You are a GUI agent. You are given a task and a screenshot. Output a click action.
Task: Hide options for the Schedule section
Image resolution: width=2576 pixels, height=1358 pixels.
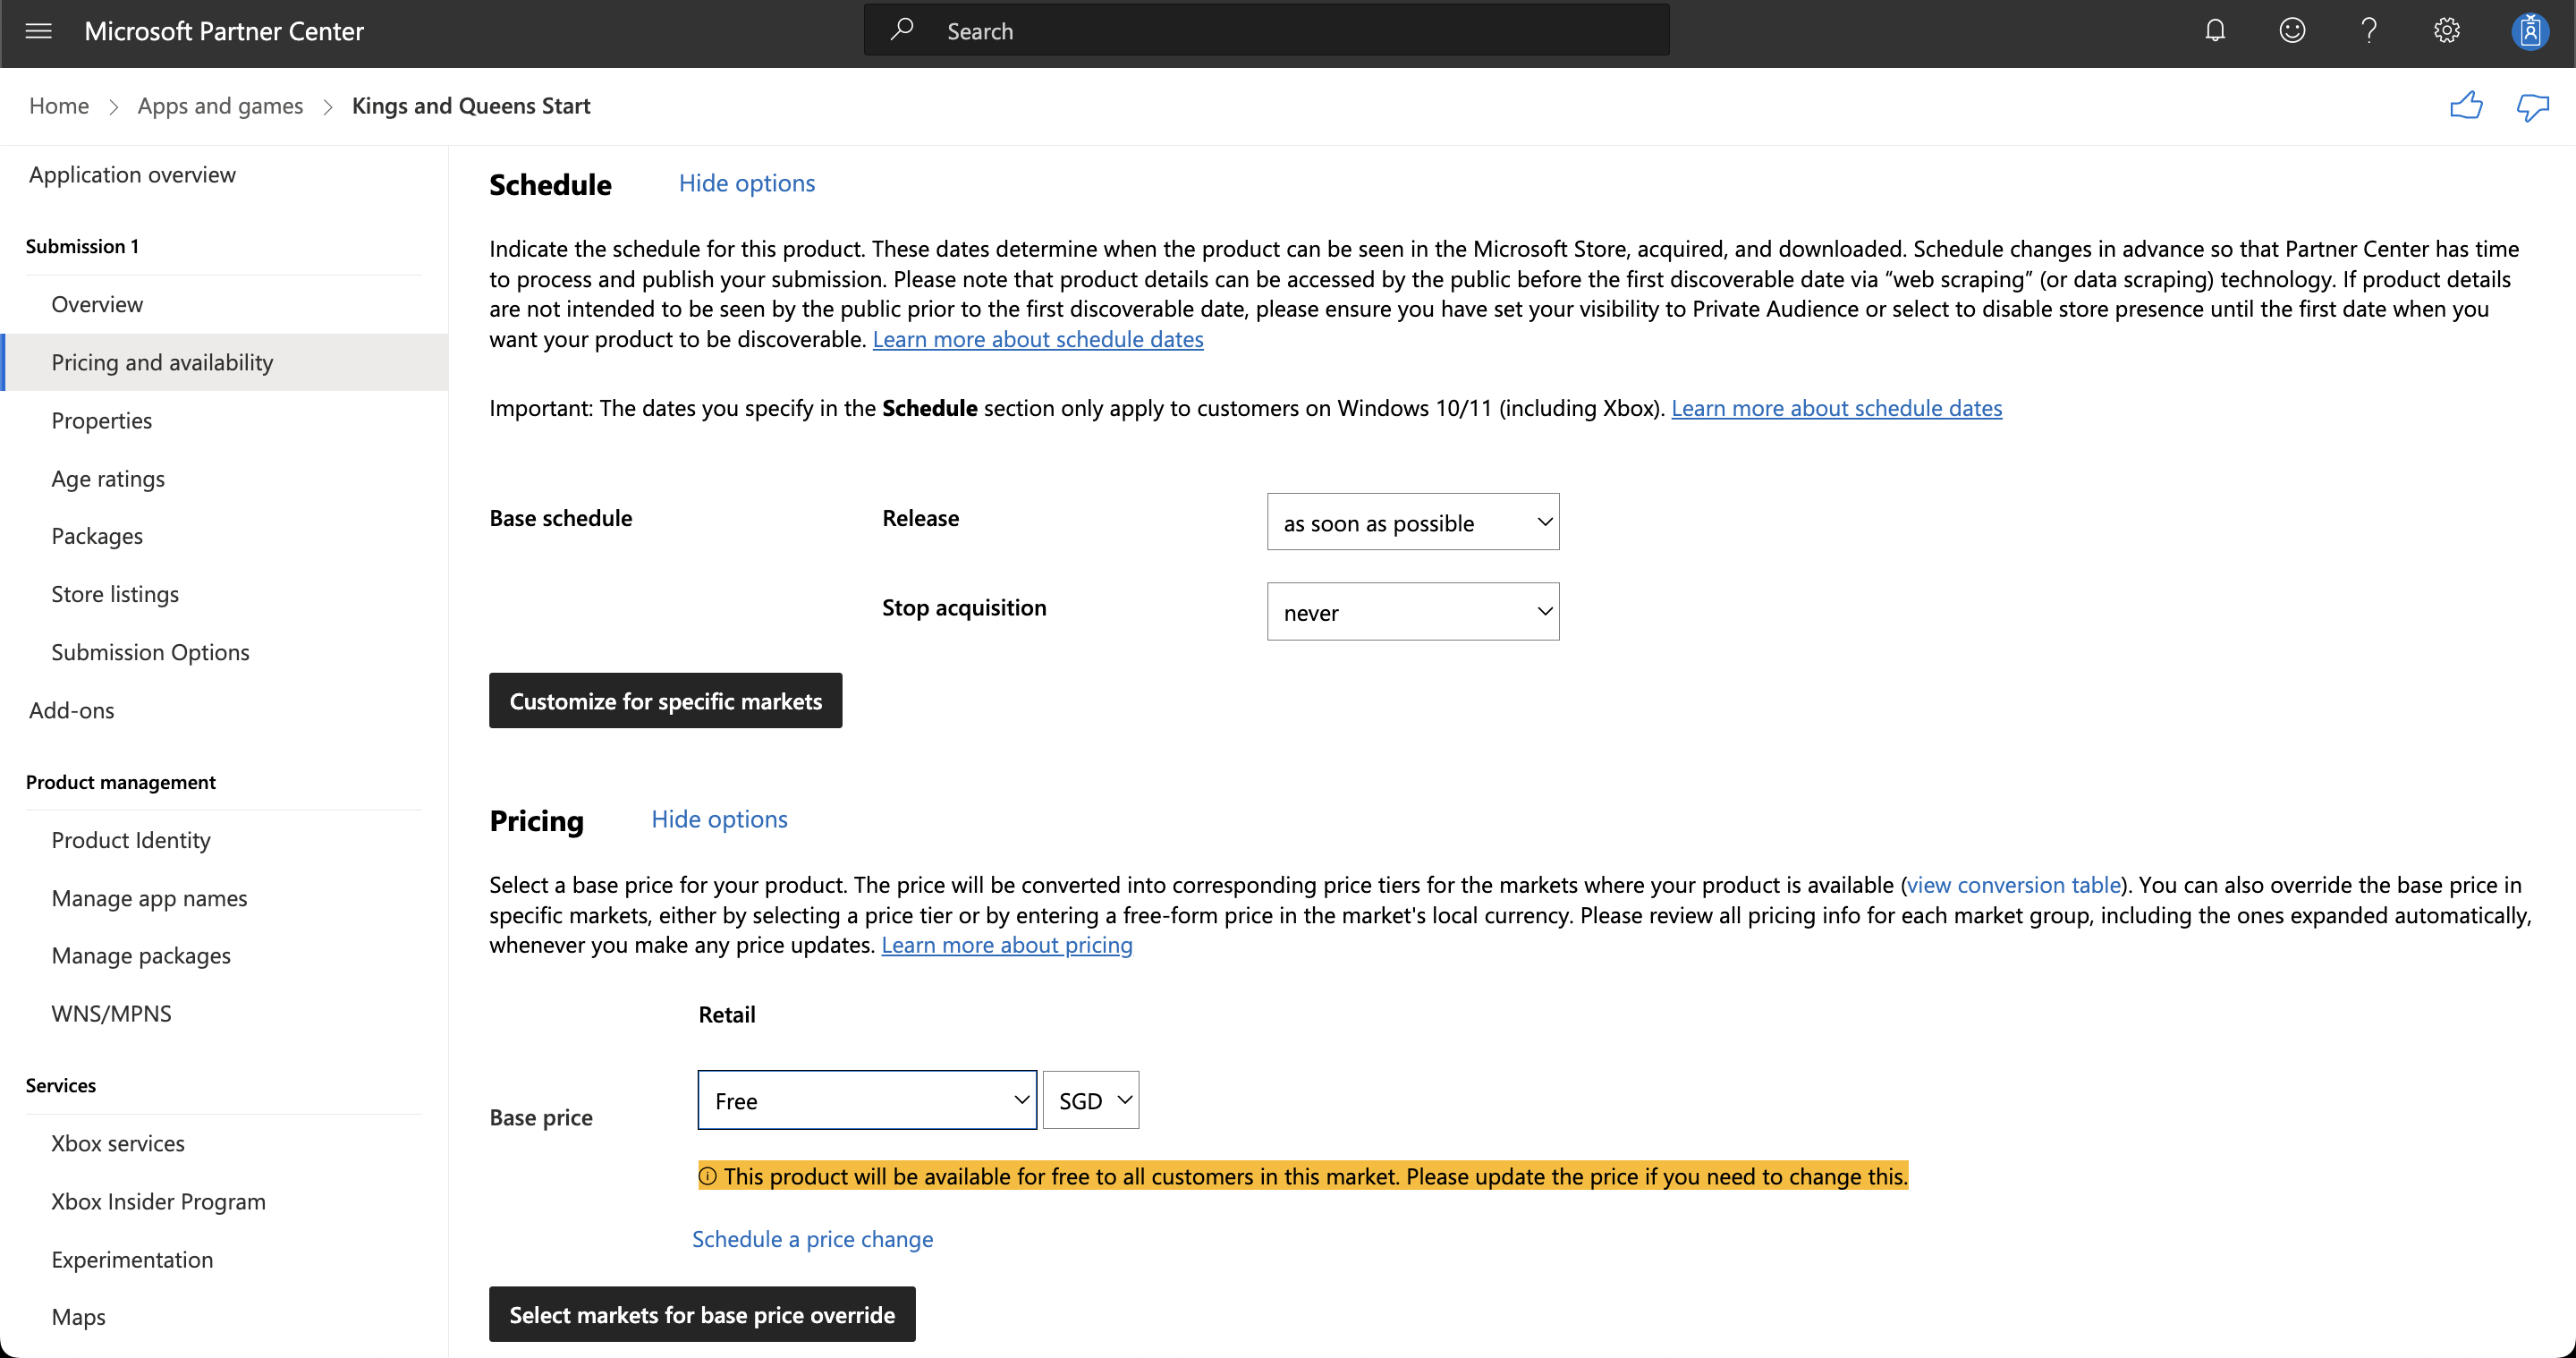[746, 183]
